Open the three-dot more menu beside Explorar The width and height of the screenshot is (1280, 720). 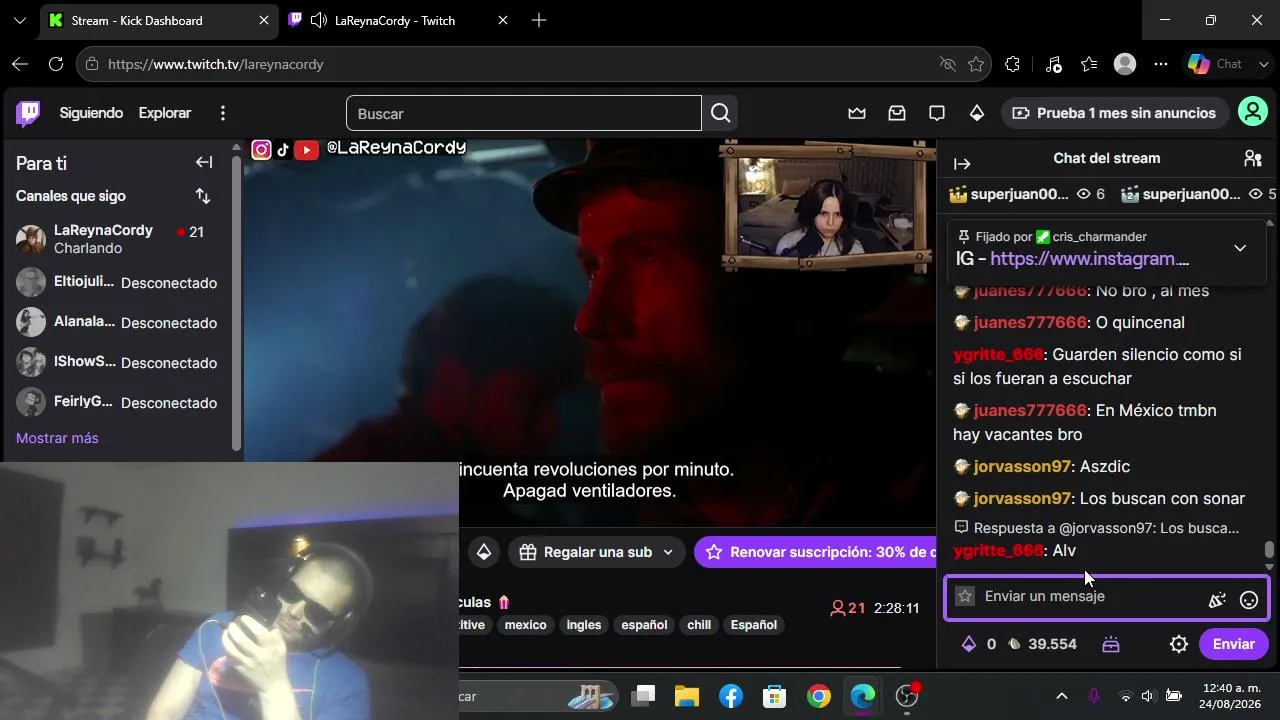coord(223,113)
